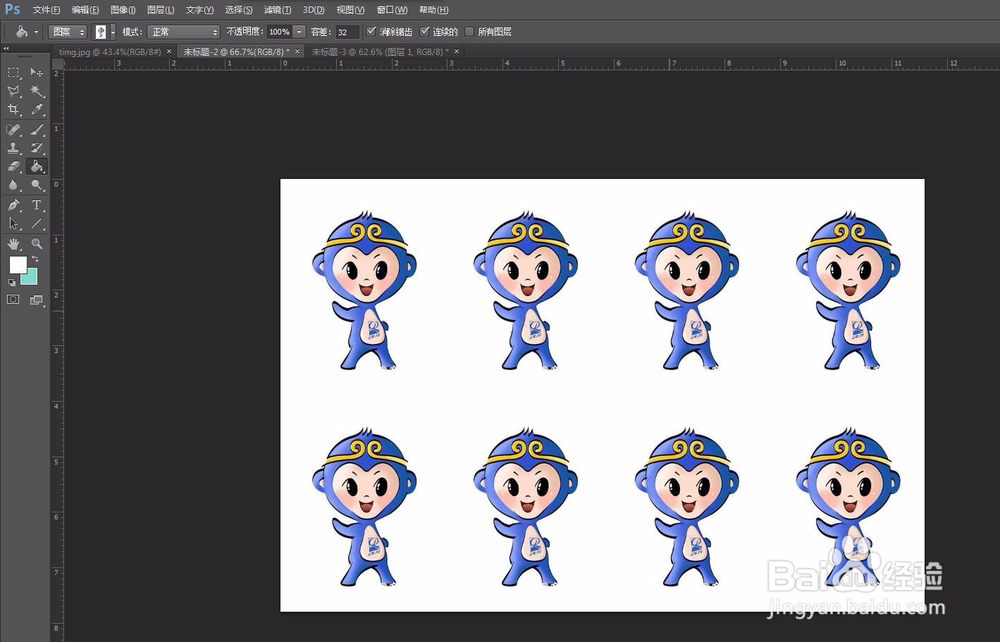
Task: Click the ruler origin corner box
Action: click(x=57, y=64)
